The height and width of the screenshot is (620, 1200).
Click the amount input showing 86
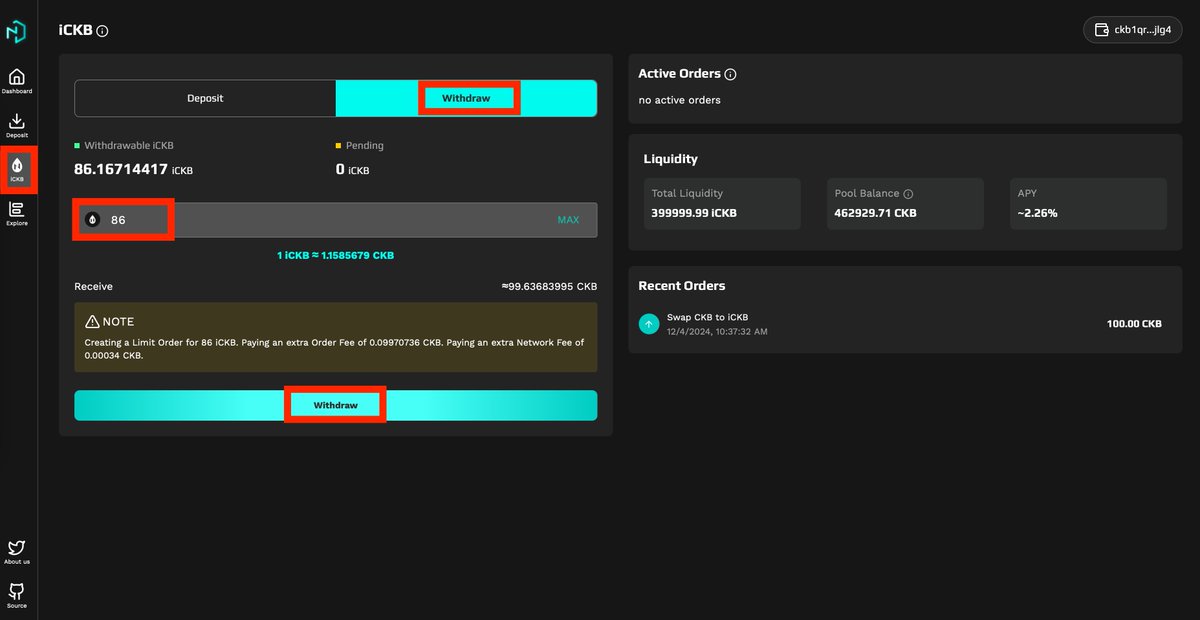click(x=120, y=219)
